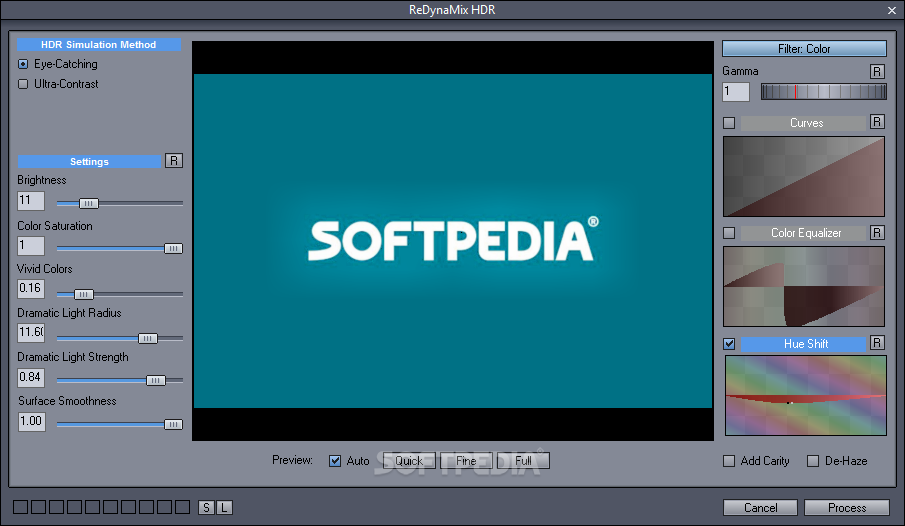Click the Color Saturation slider handle
The image size is (905, 526).
tap(173, 248)
